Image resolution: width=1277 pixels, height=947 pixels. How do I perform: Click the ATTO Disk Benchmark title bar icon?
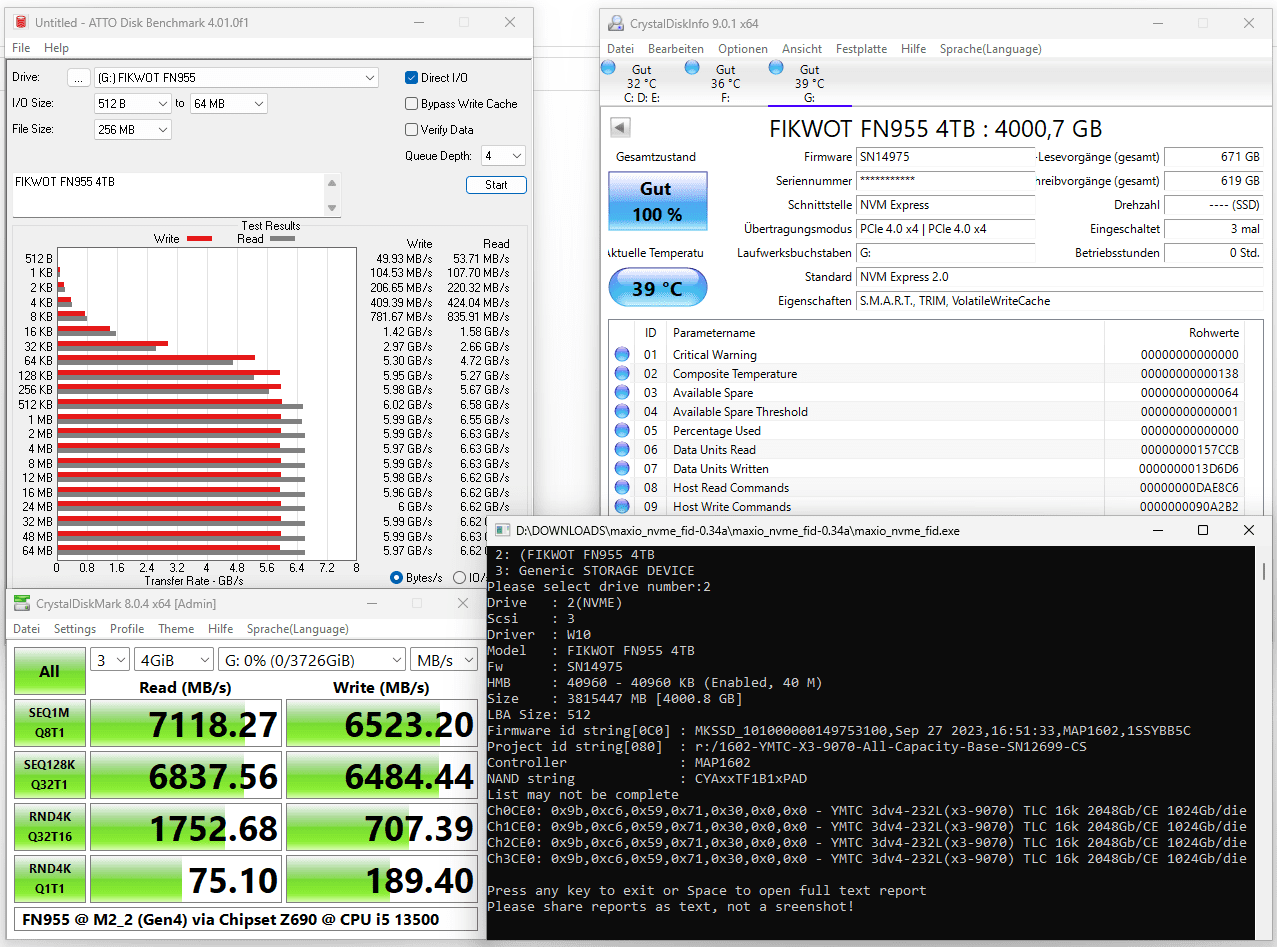click(x=20, y=22)
